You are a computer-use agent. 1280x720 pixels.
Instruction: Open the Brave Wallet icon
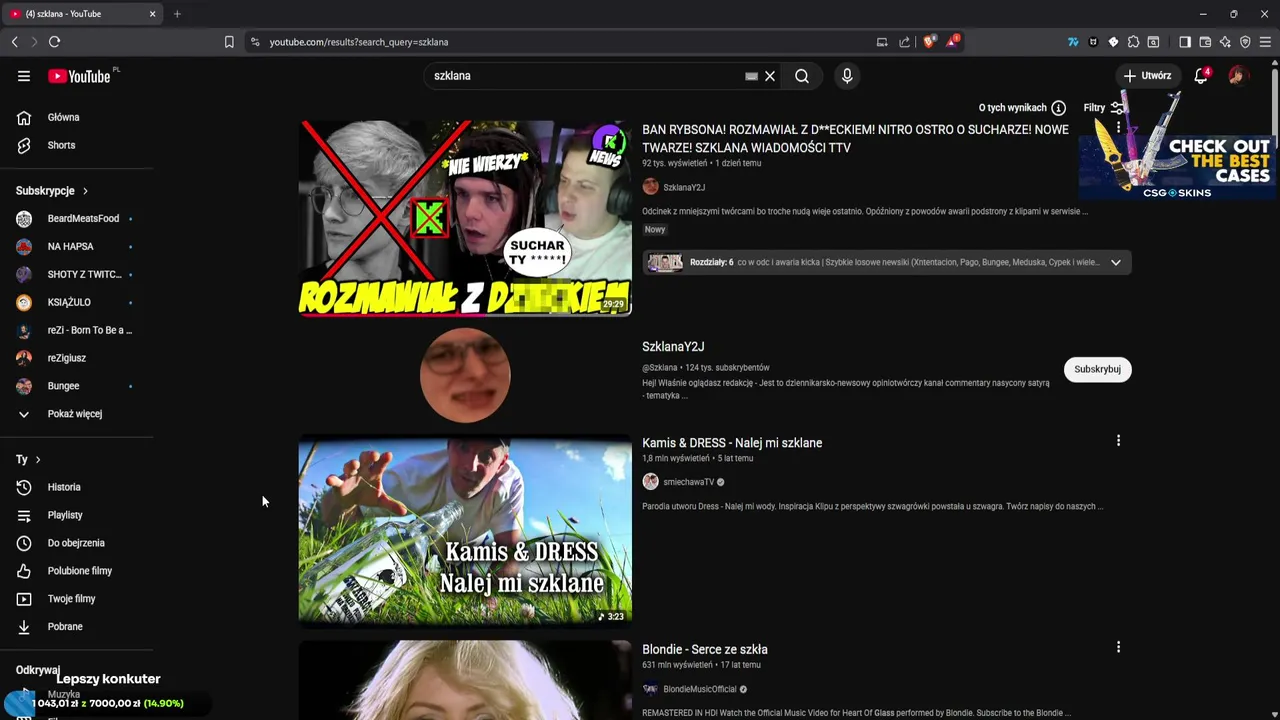1205,42
